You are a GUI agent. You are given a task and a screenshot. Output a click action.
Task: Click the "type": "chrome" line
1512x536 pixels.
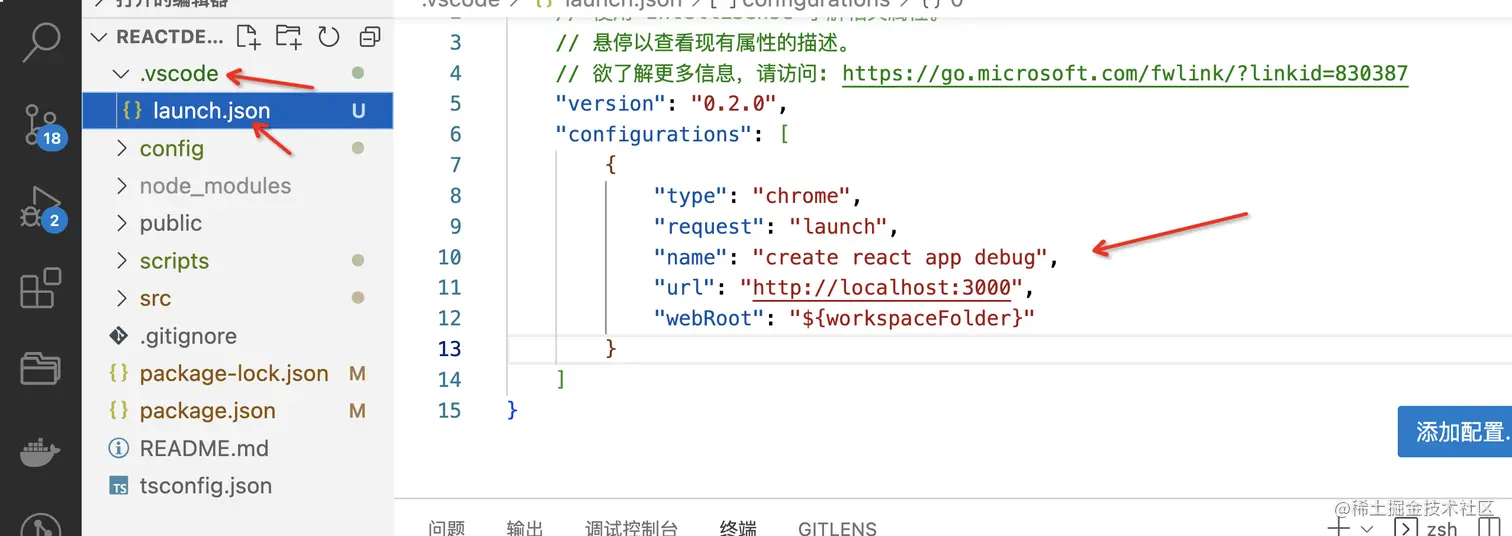coord(758,196)
